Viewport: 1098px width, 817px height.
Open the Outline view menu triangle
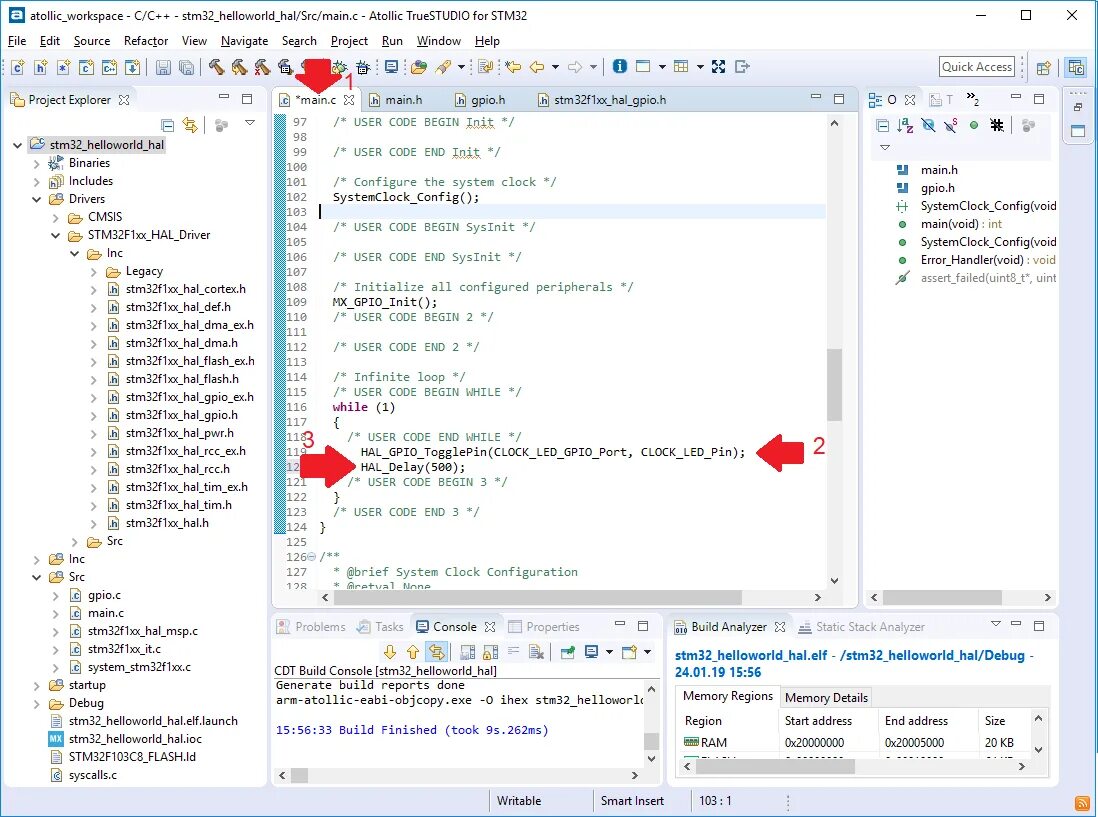pyautogui.click(x=885, y=148)
